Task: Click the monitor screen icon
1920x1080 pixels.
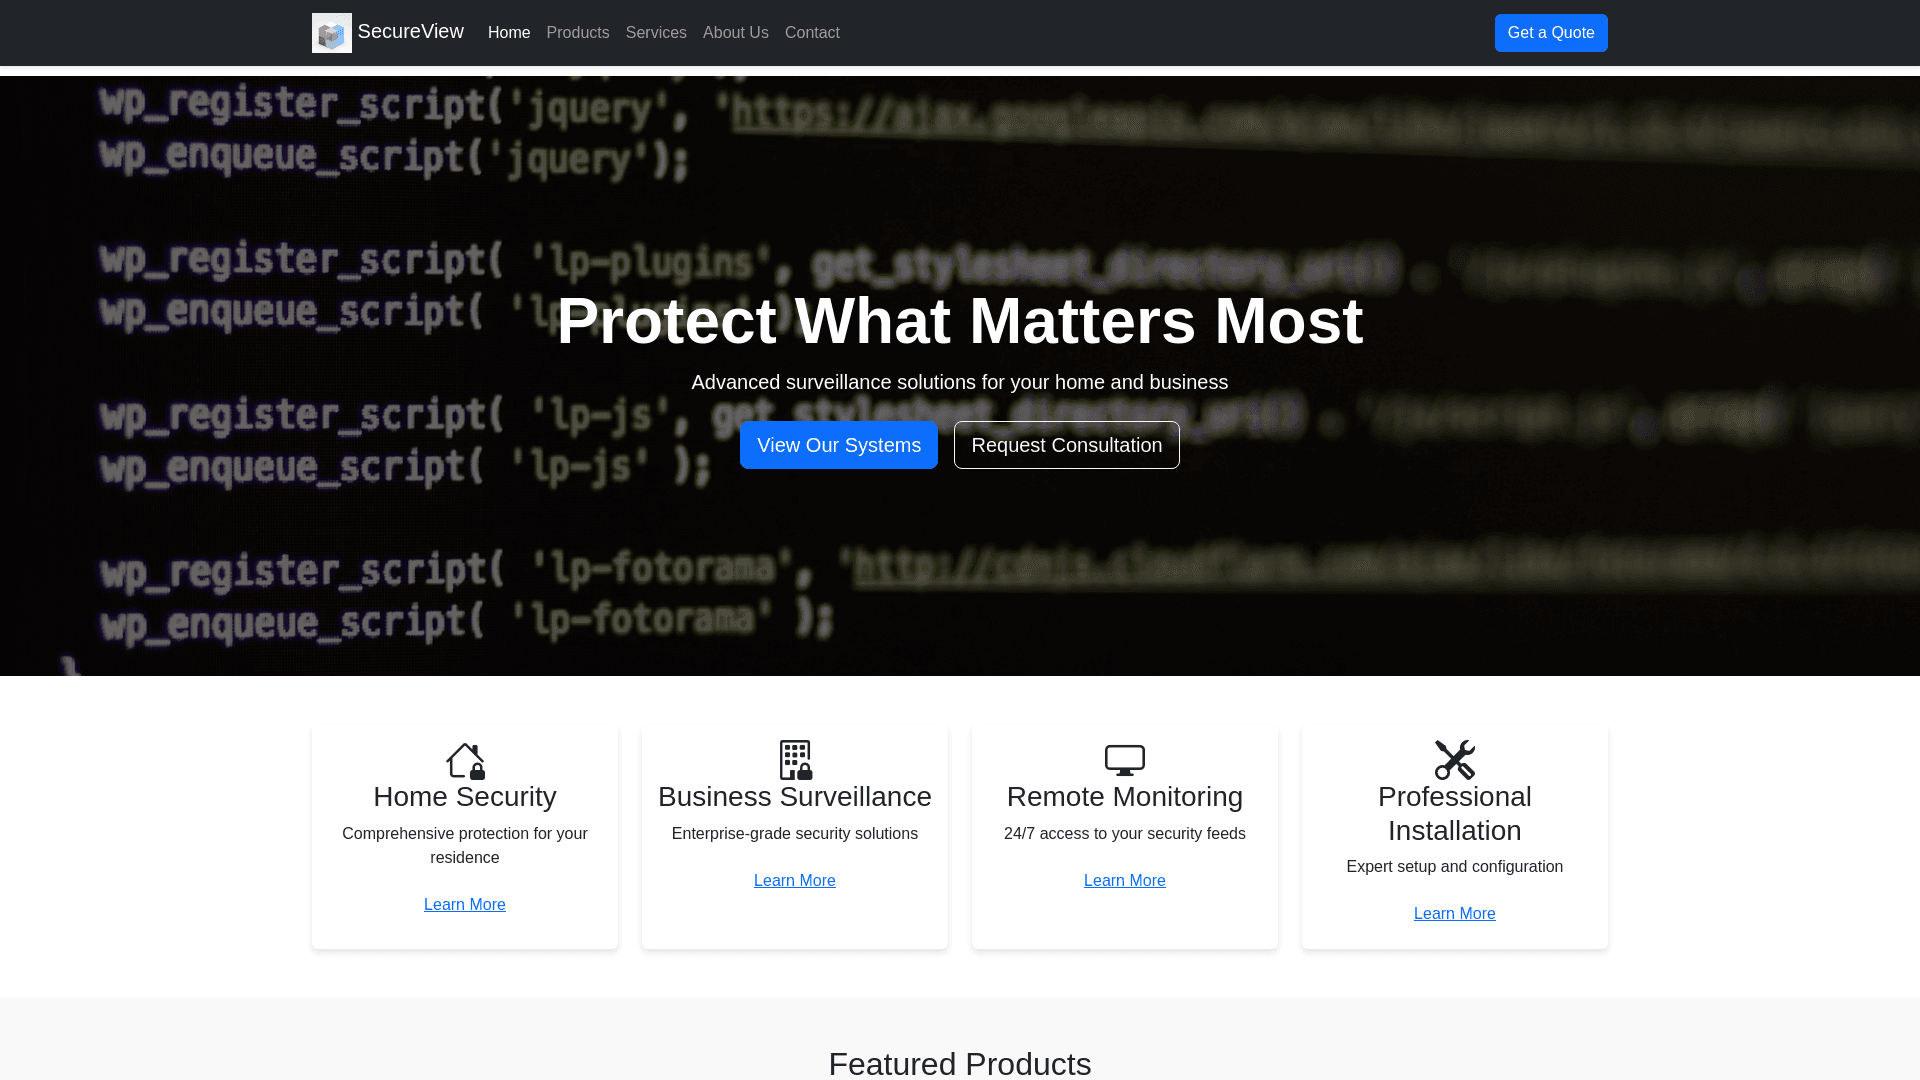Action: click(x=1124, y=761)
